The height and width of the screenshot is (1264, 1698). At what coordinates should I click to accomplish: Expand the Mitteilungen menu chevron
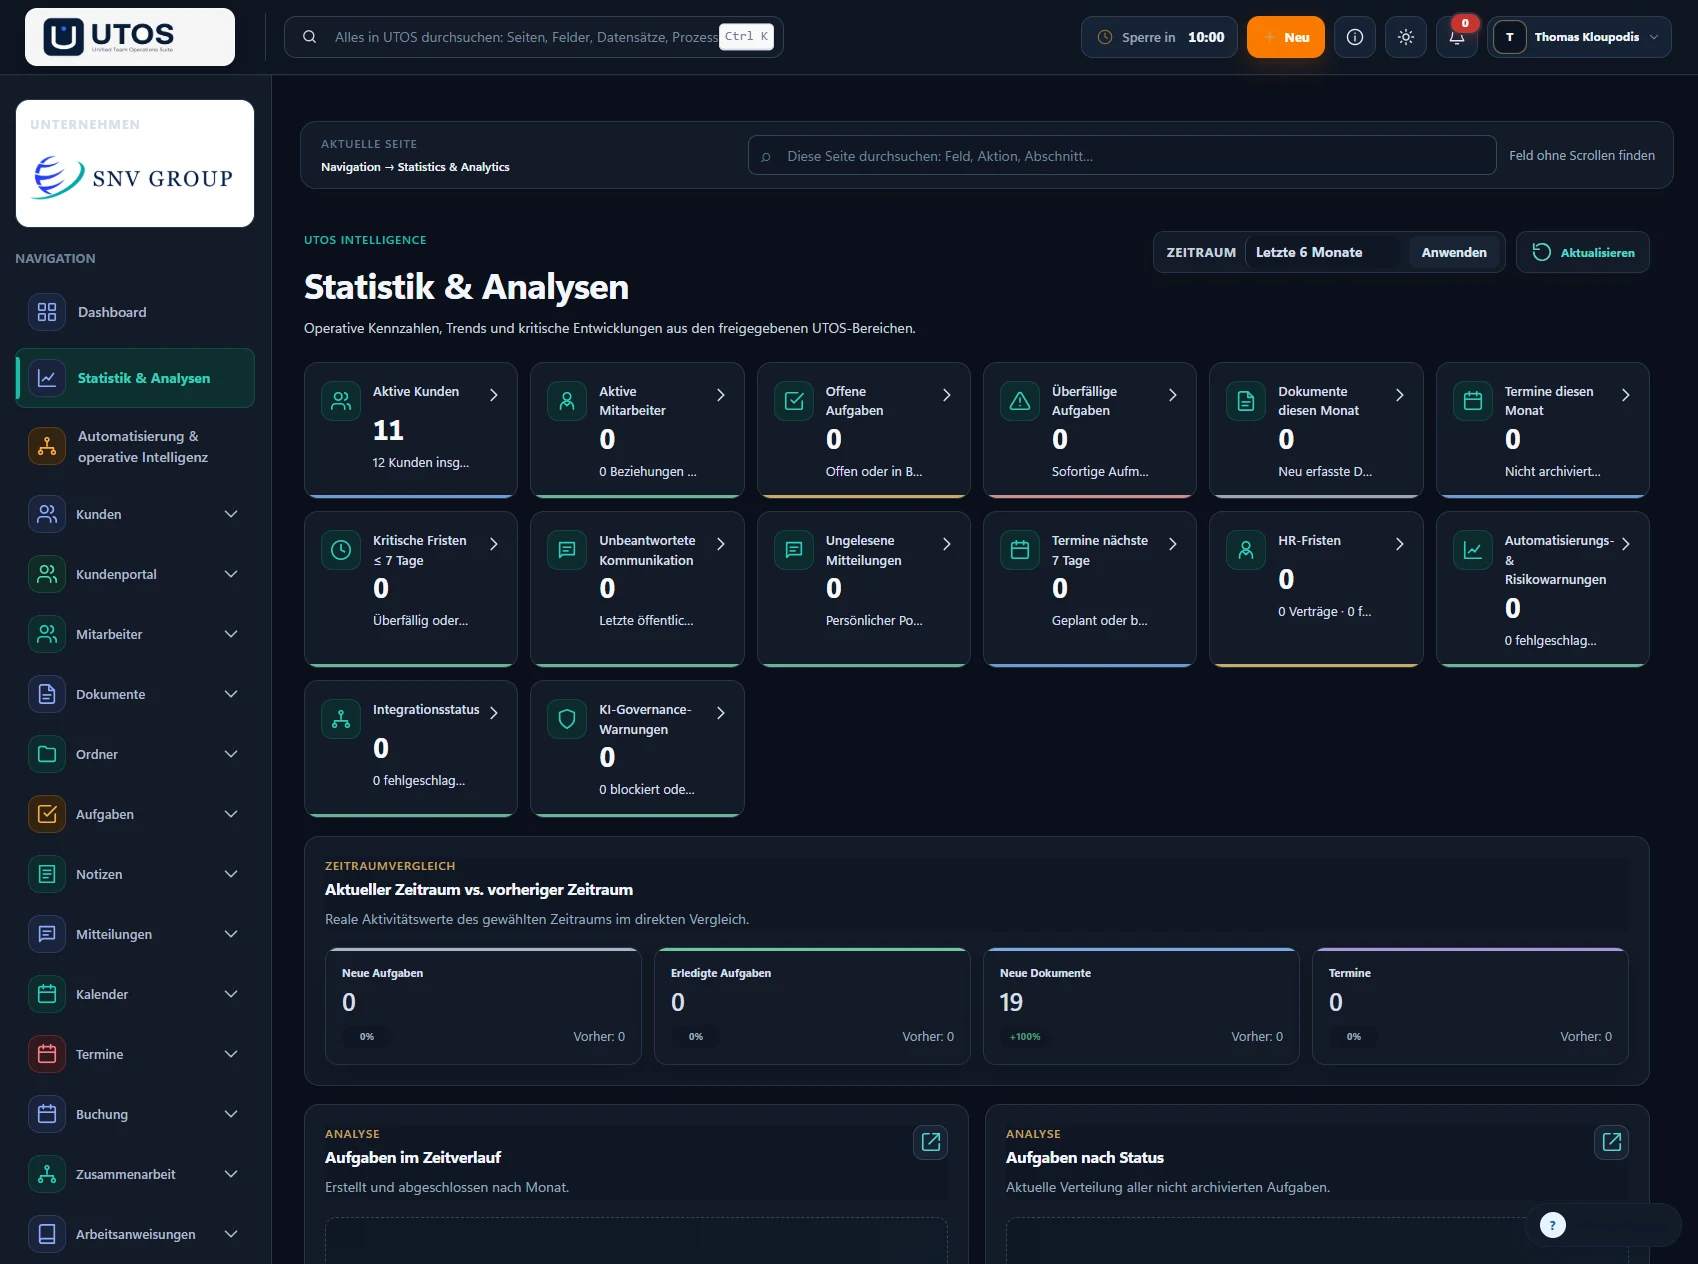pyautogui.click(x=231, y=934)
